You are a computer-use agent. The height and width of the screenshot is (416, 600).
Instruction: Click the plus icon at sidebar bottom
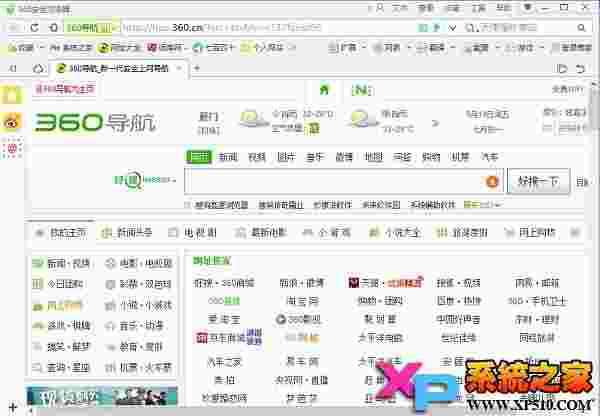(13, 406)
